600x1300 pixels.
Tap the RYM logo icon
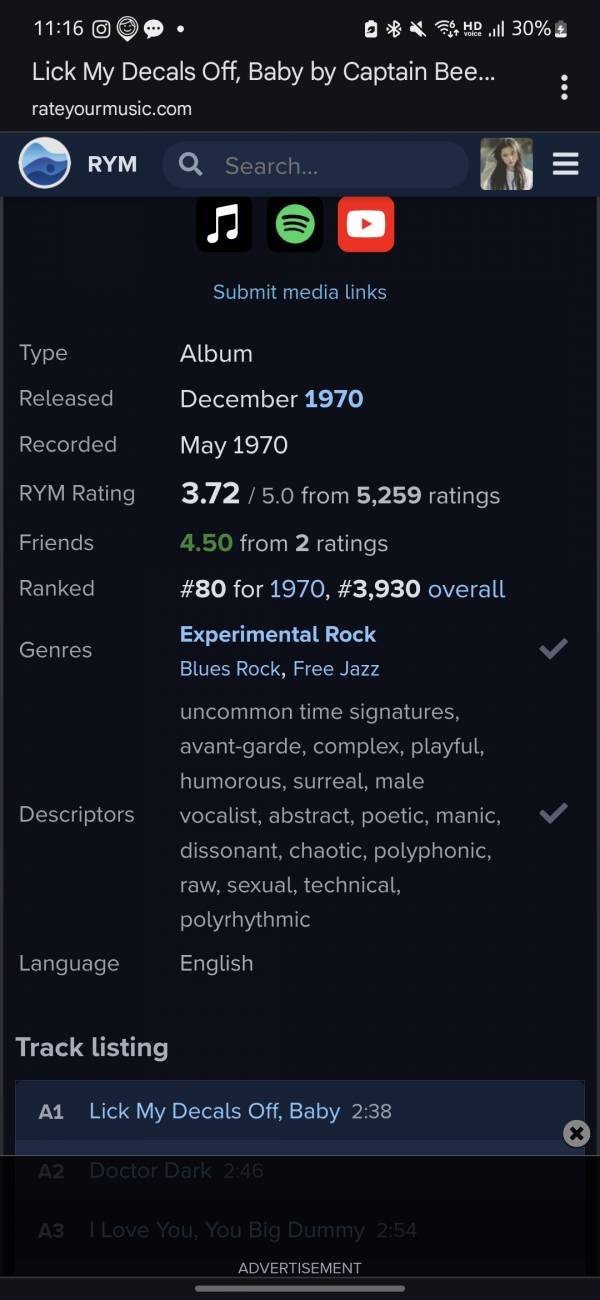45,164
